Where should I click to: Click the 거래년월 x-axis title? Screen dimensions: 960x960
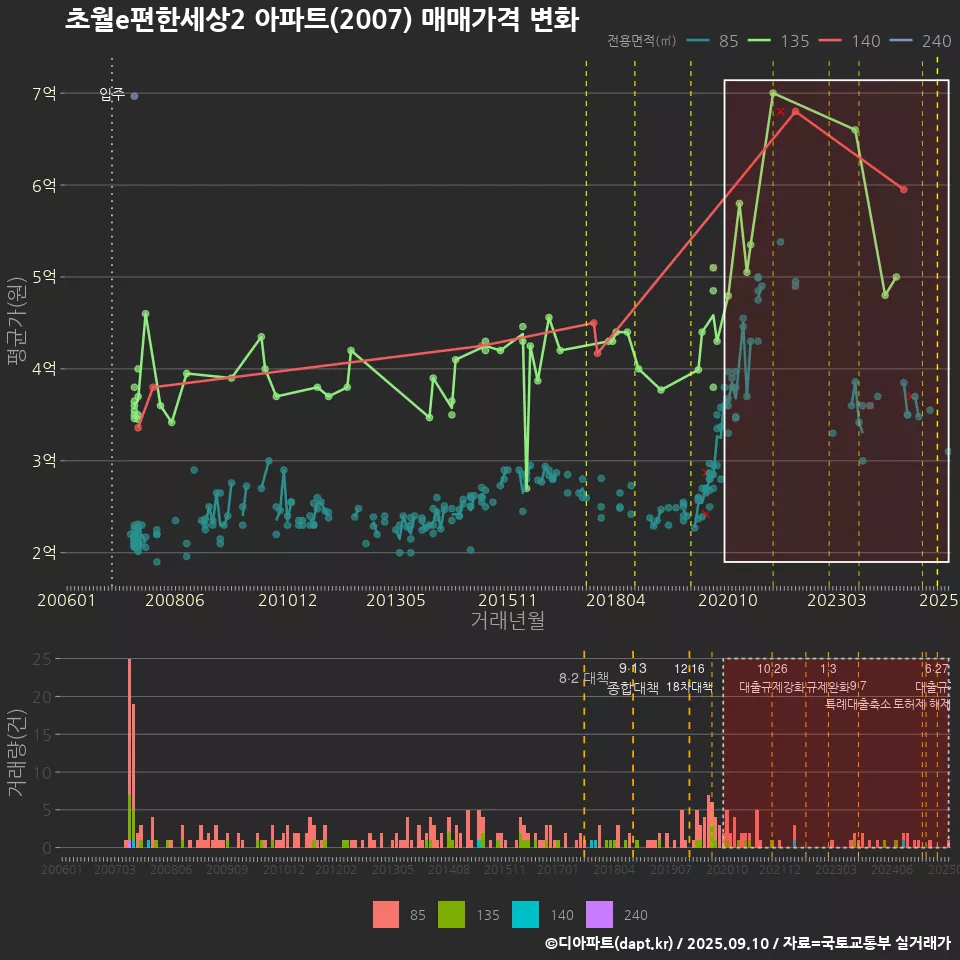(508, 620)
